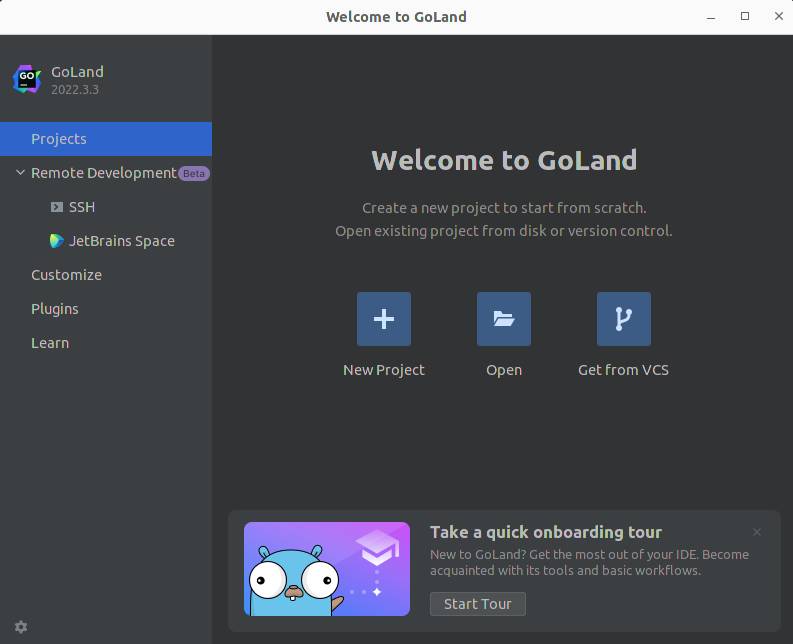Click the Open folder icon
Screen dimensions: 793x644
pos(504,319)
